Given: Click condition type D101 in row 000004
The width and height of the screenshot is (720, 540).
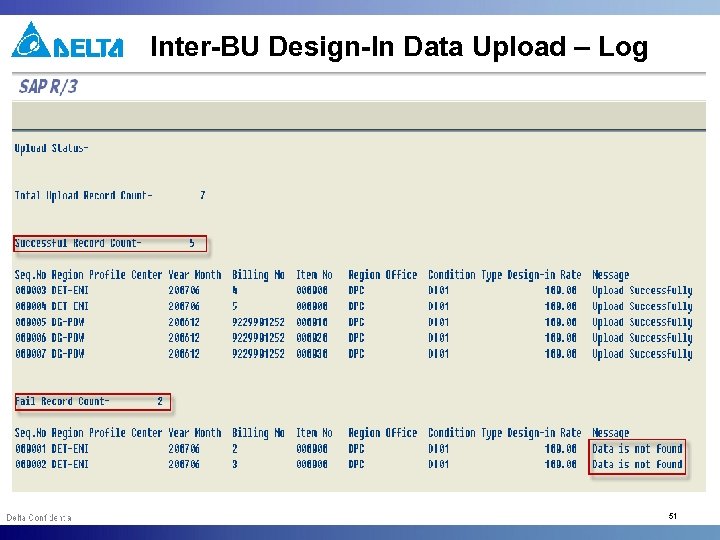Looking at the screenshot, I should click(x=439, y=306).
